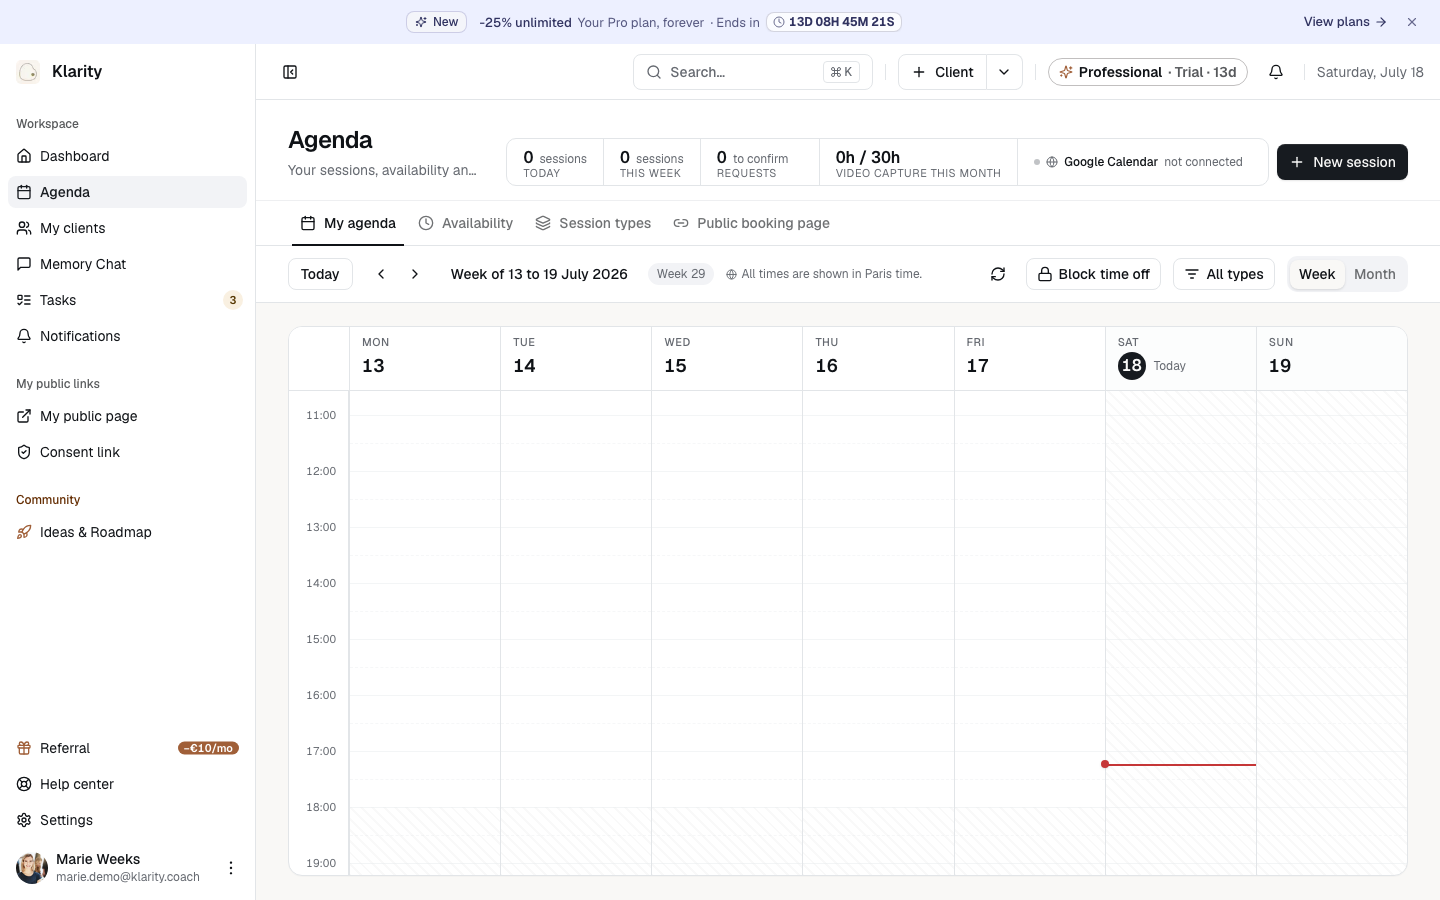Click the New session button
This screenshot has width=1440, height=900.
(x=1342, y=162)
